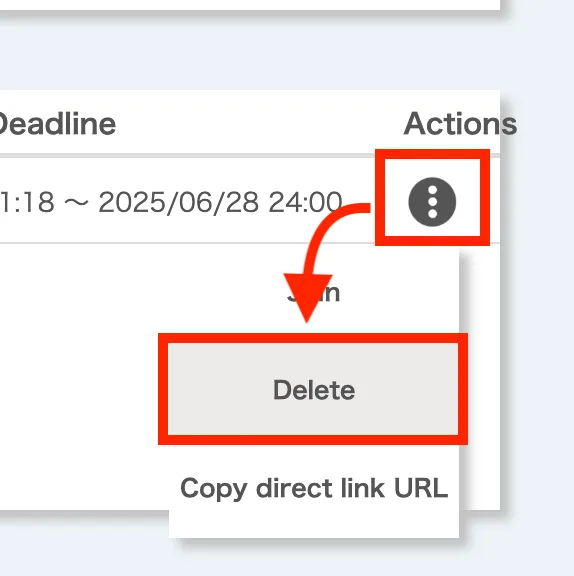Viewport: 574px width, 576px height.
Task: Choose Copy direct link URL
Action: click(x=314, y=488)
